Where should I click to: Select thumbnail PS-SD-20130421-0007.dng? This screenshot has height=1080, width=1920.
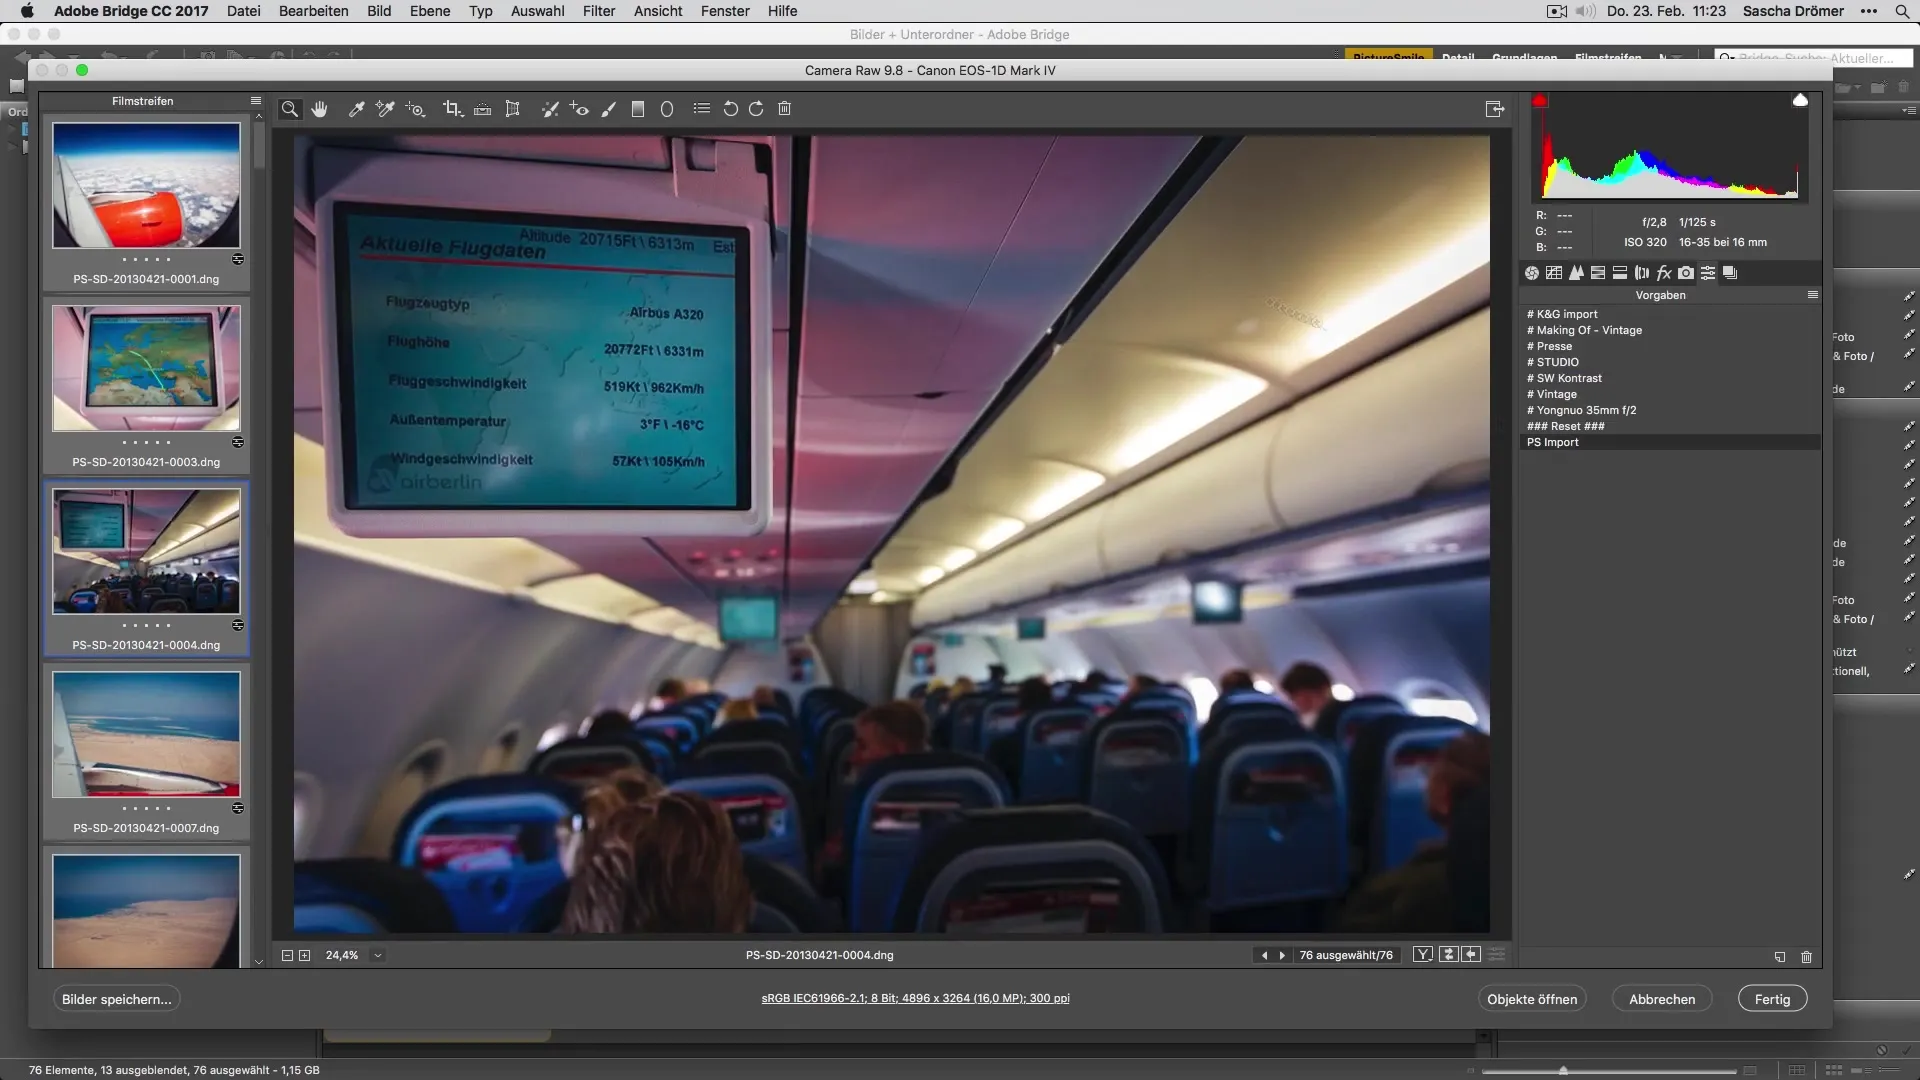pyautogui.click(x=146, y=734)
